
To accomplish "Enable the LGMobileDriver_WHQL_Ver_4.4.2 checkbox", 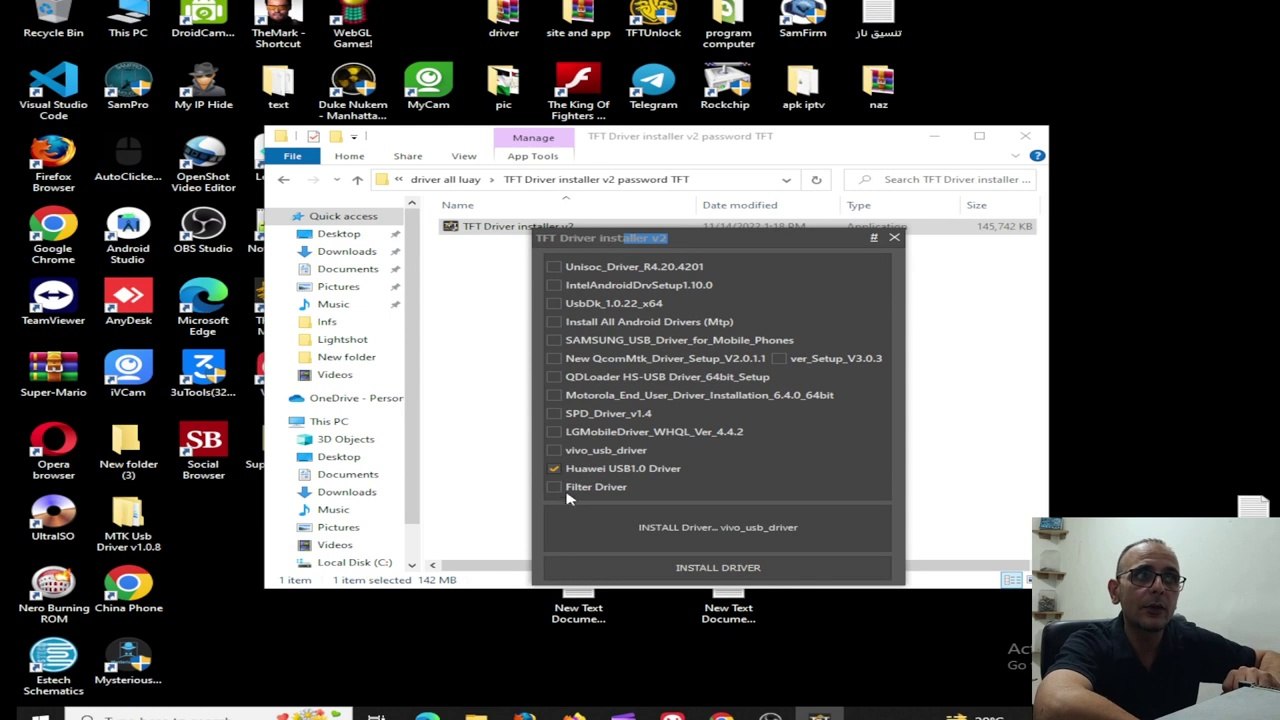I will pos(554,432).
